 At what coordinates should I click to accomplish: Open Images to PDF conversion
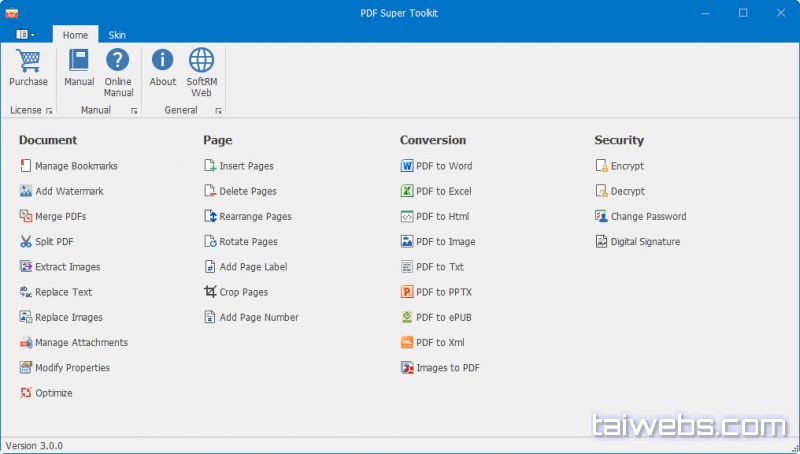click(x=448, y=368)
